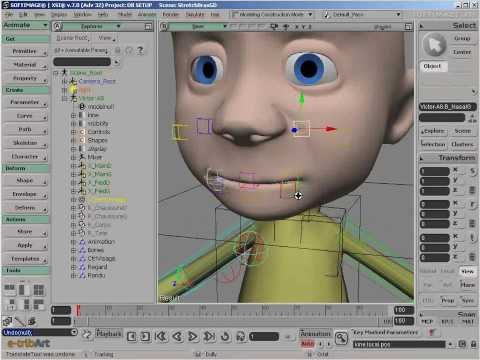Screen dimensions: 480x360
Task: Open the Primitive menu
Action: click(25, 51)
